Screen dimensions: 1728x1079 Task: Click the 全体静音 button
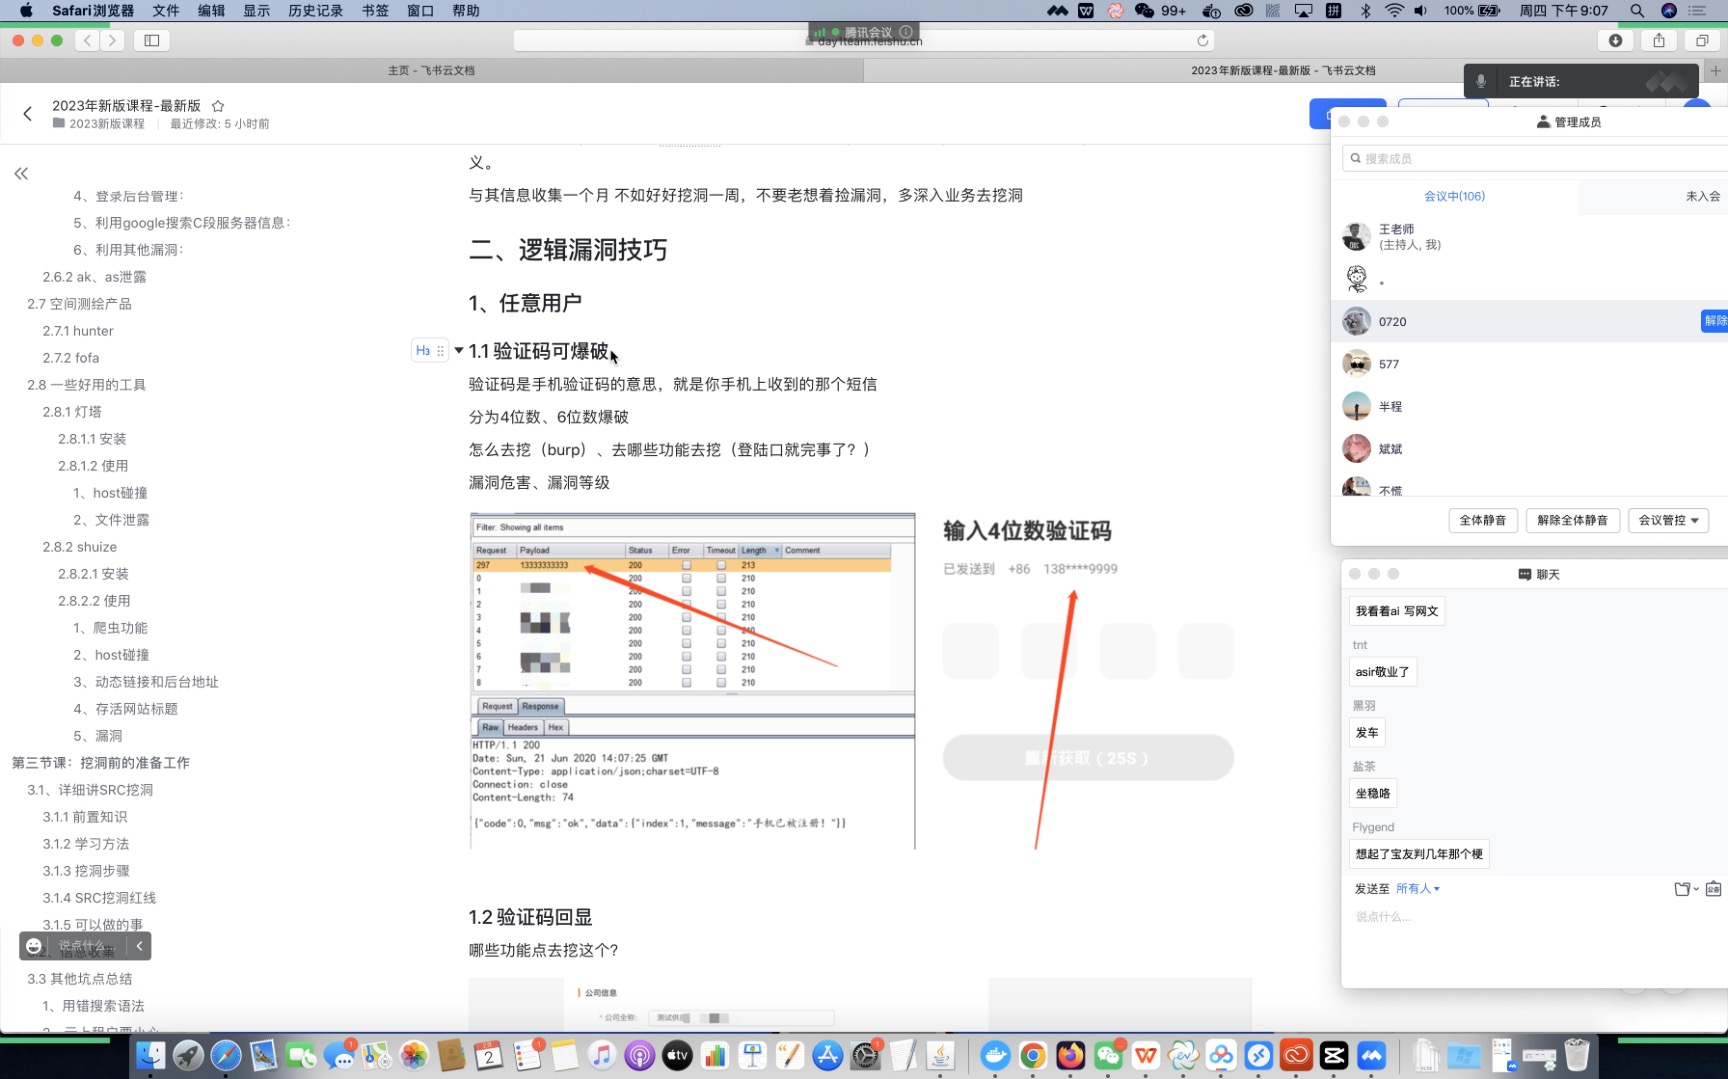click(x=1483, y=520)
